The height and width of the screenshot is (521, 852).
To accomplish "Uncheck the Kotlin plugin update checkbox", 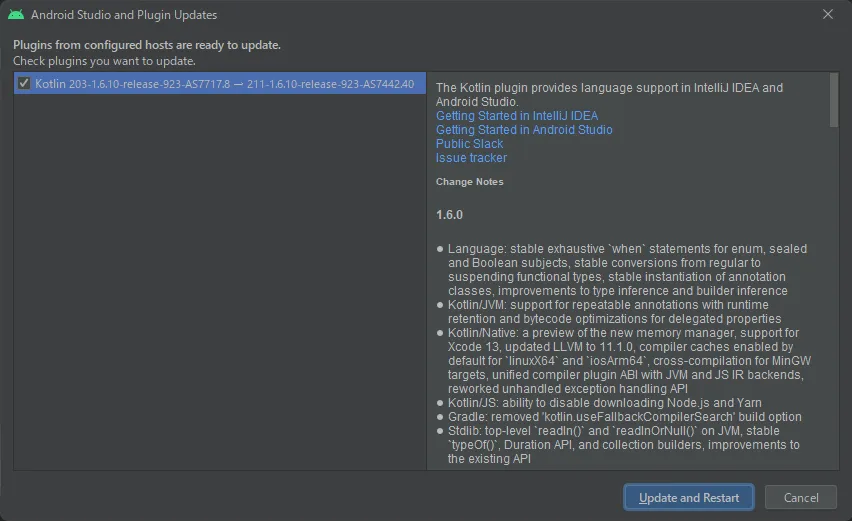I will [x=24, y=84].
